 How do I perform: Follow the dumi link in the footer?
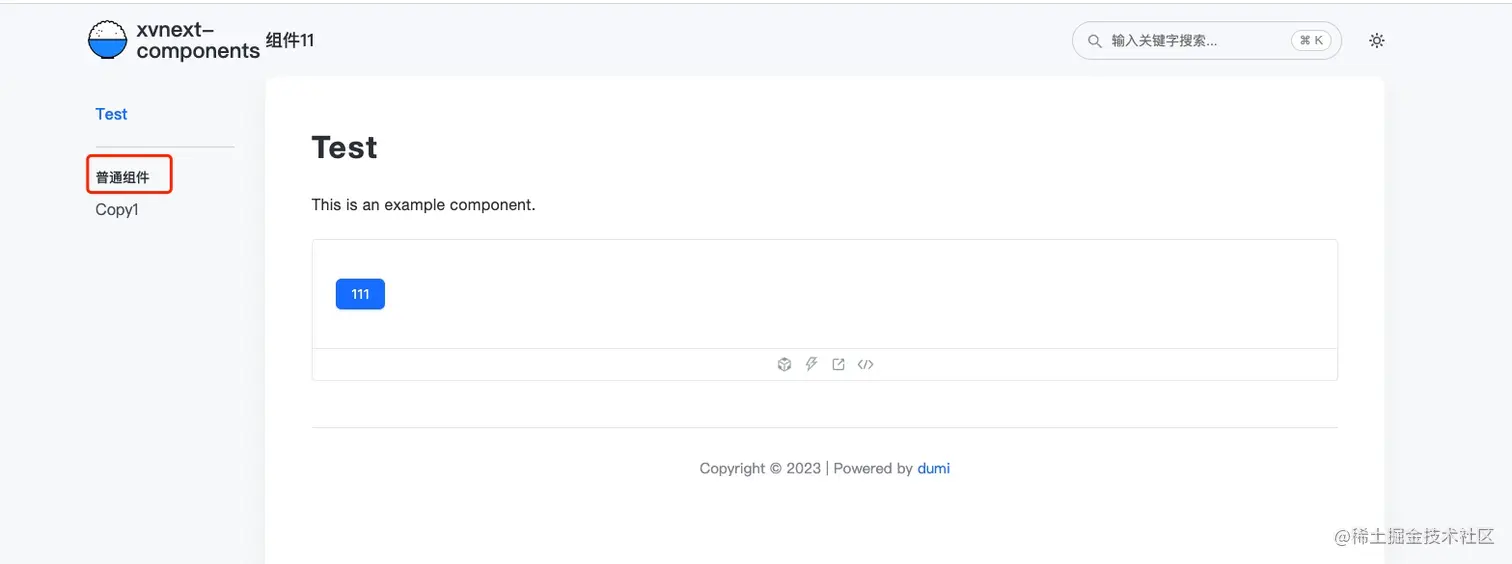point(933,468)
